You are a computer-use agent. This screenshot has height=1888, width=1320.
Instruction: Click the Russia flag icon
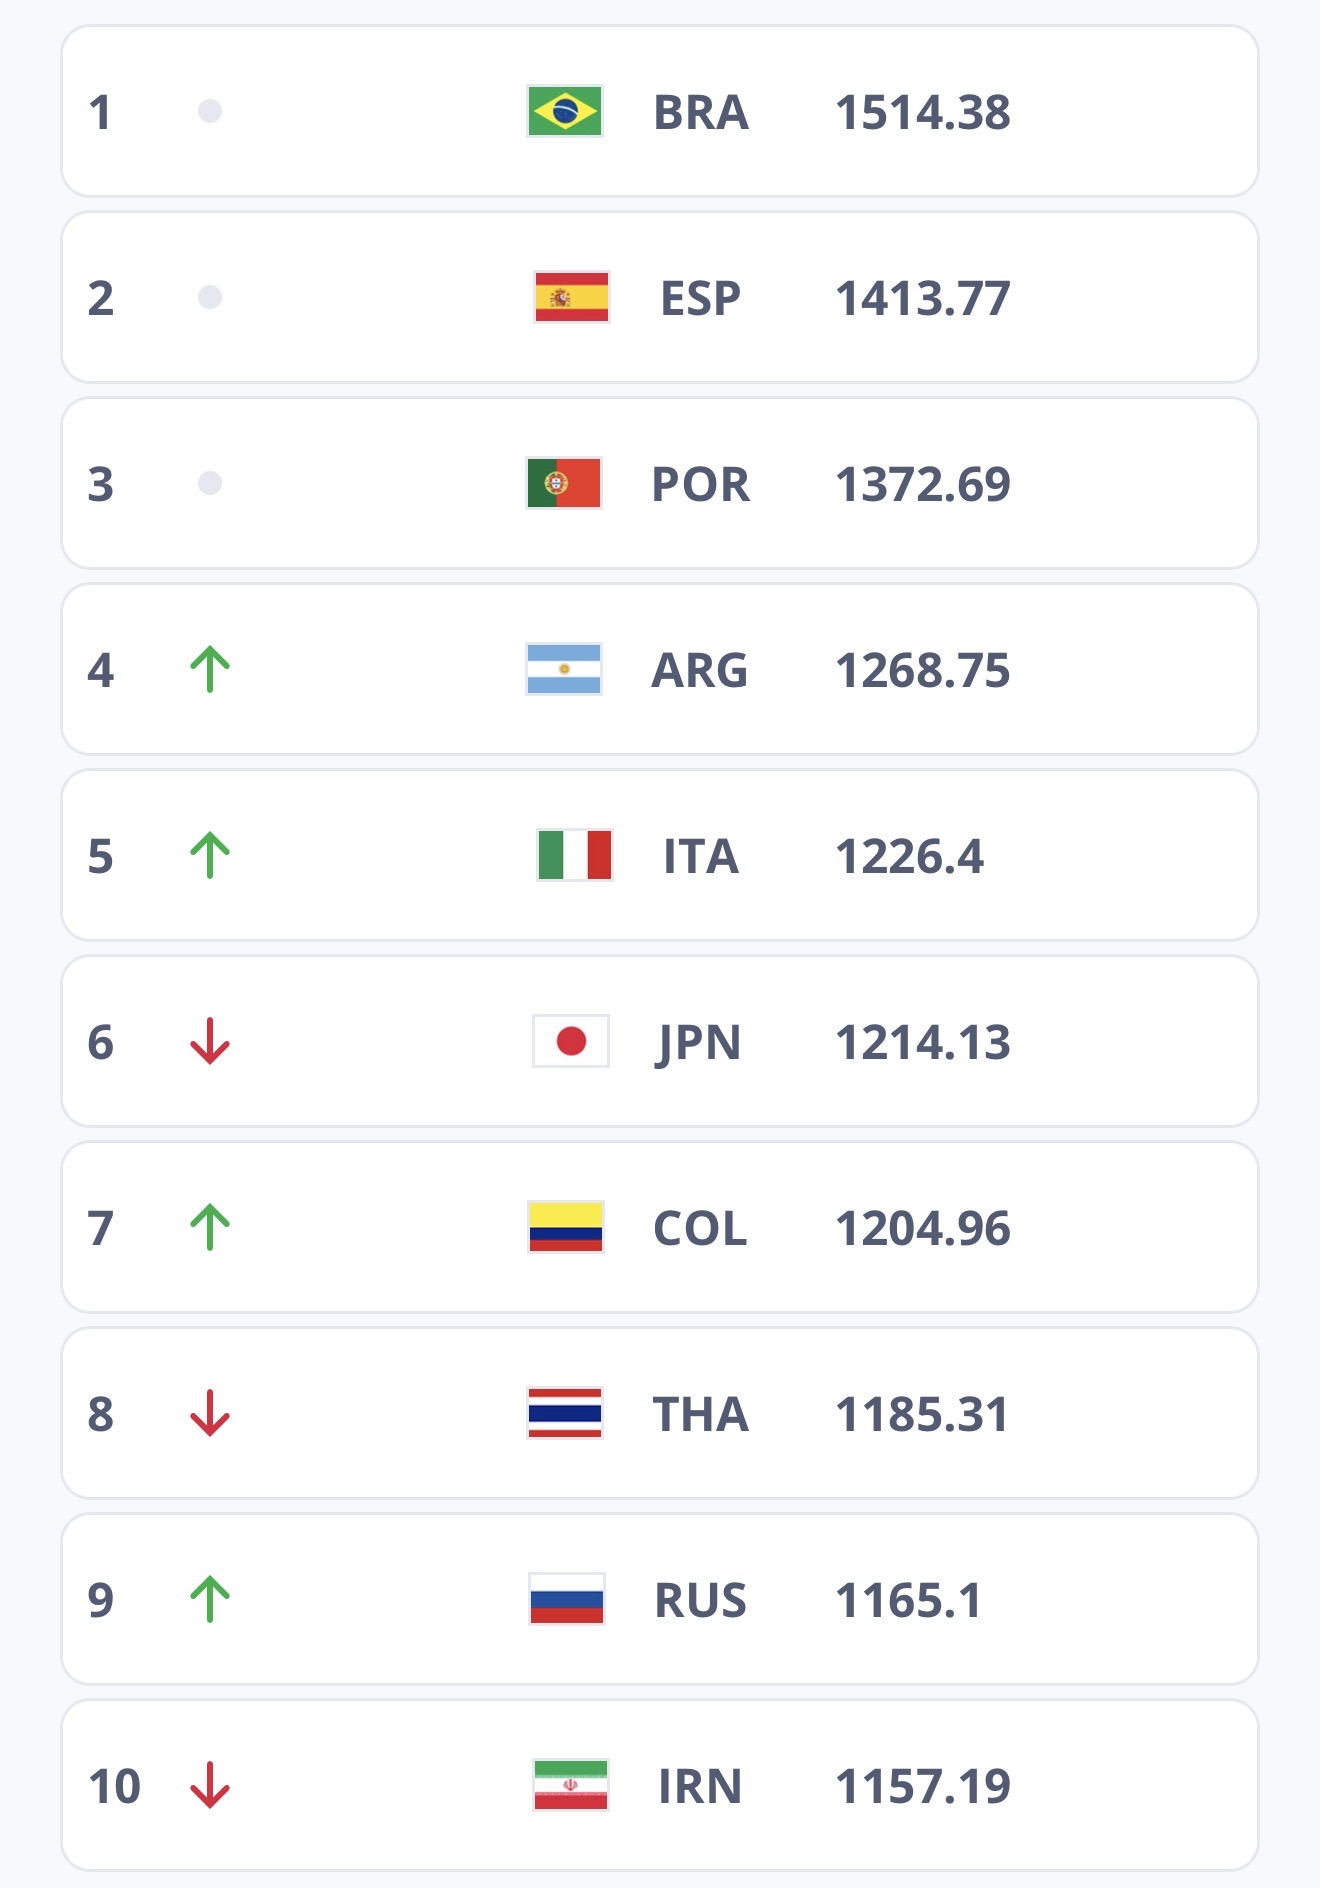[566, 1599]
